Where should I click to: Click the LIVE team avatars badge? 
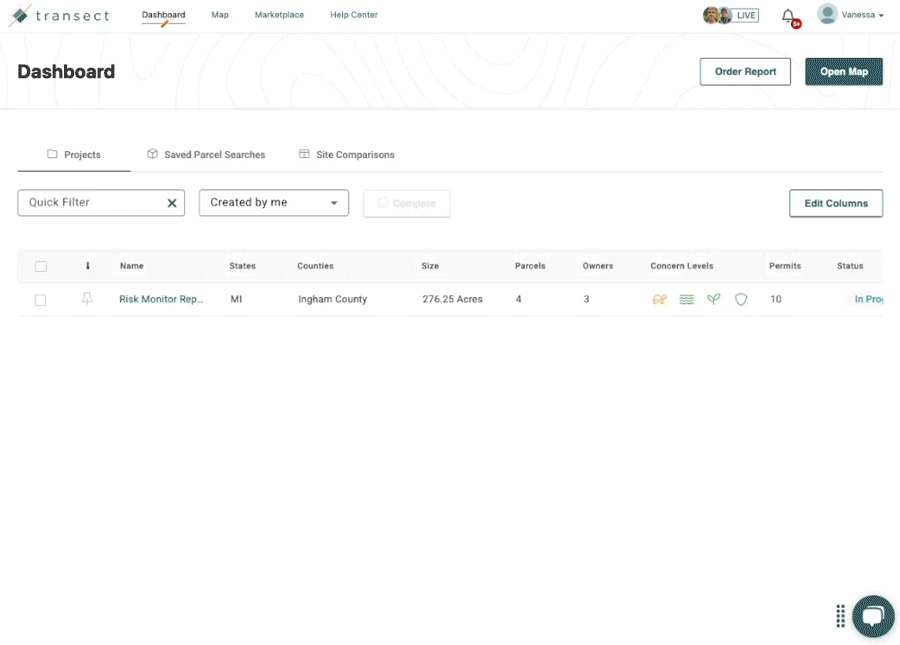coord(731,15)
